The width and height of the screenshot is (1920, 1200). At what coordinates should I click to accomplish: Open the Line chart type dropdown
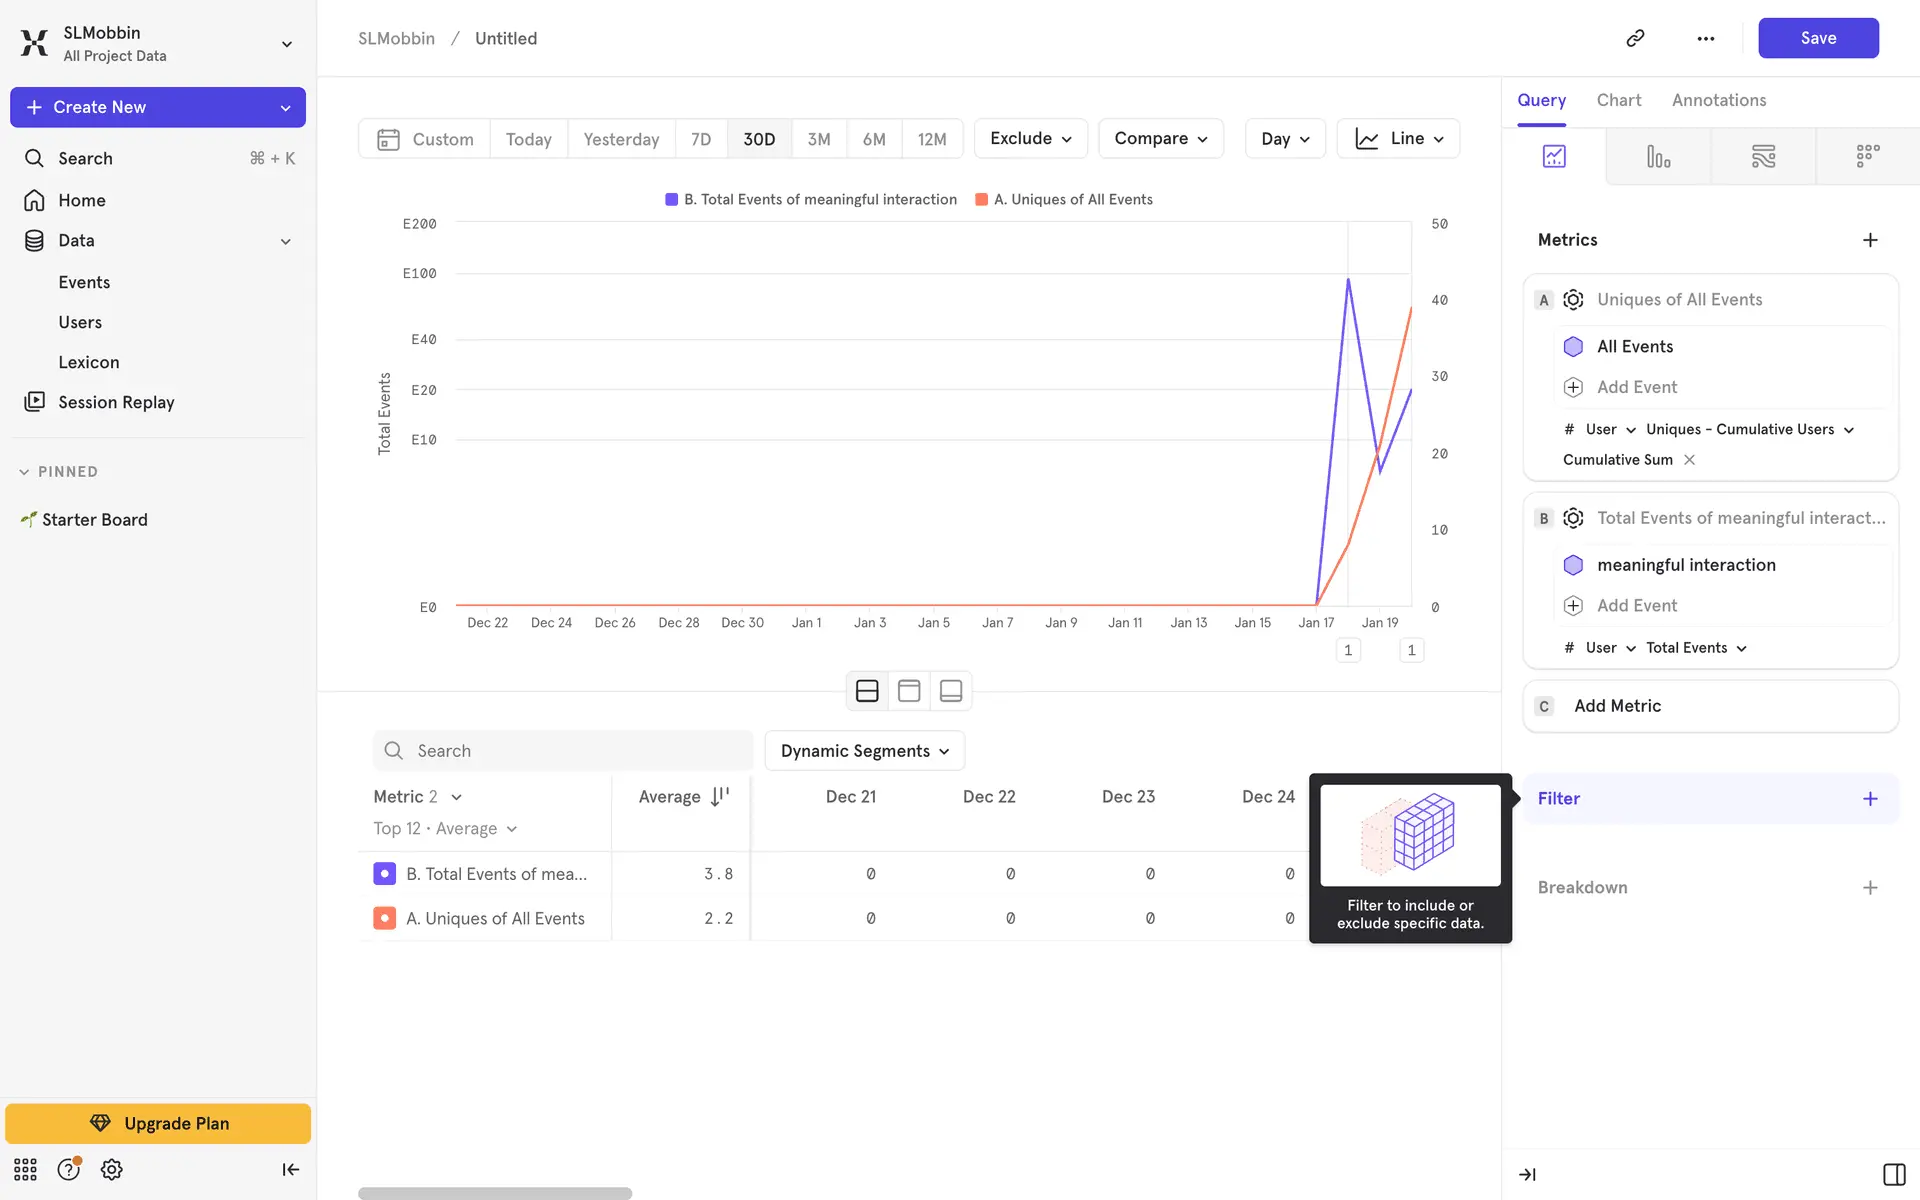click(x=1398, y=139)
